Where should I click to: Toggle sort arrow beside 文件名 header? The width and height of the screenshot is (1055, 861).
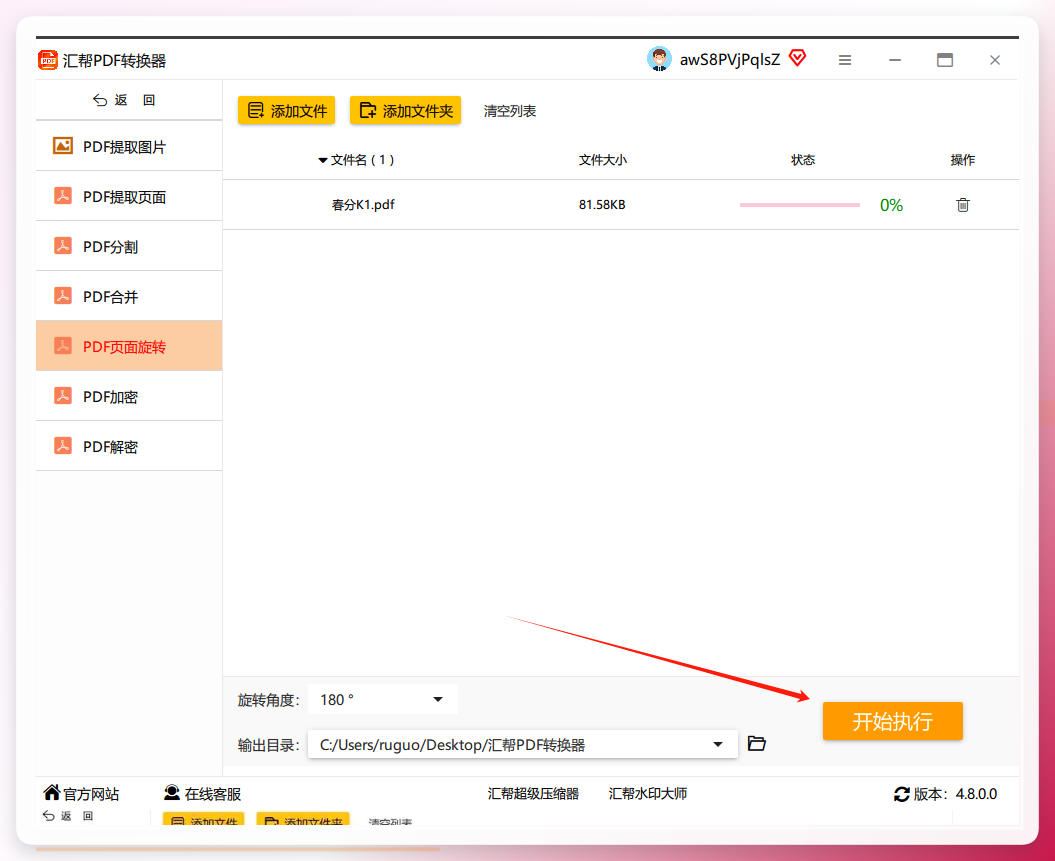tap(323, 160)
